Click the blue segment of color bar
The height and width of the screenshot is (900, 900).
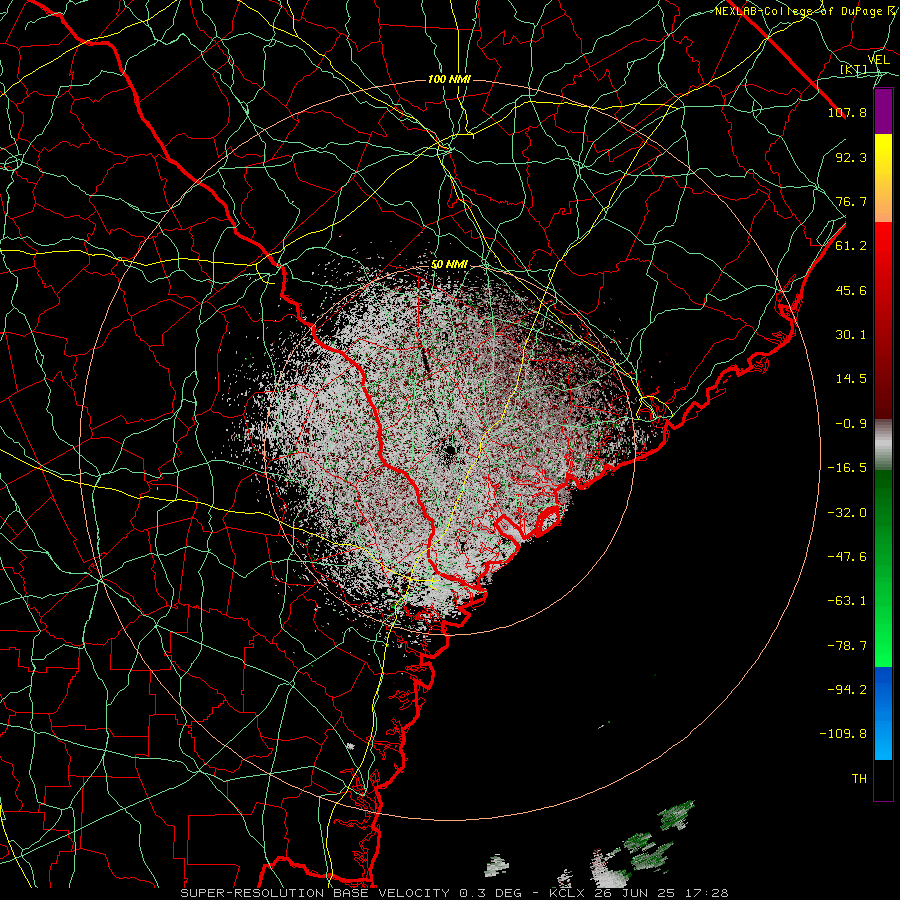click(883, 713)
